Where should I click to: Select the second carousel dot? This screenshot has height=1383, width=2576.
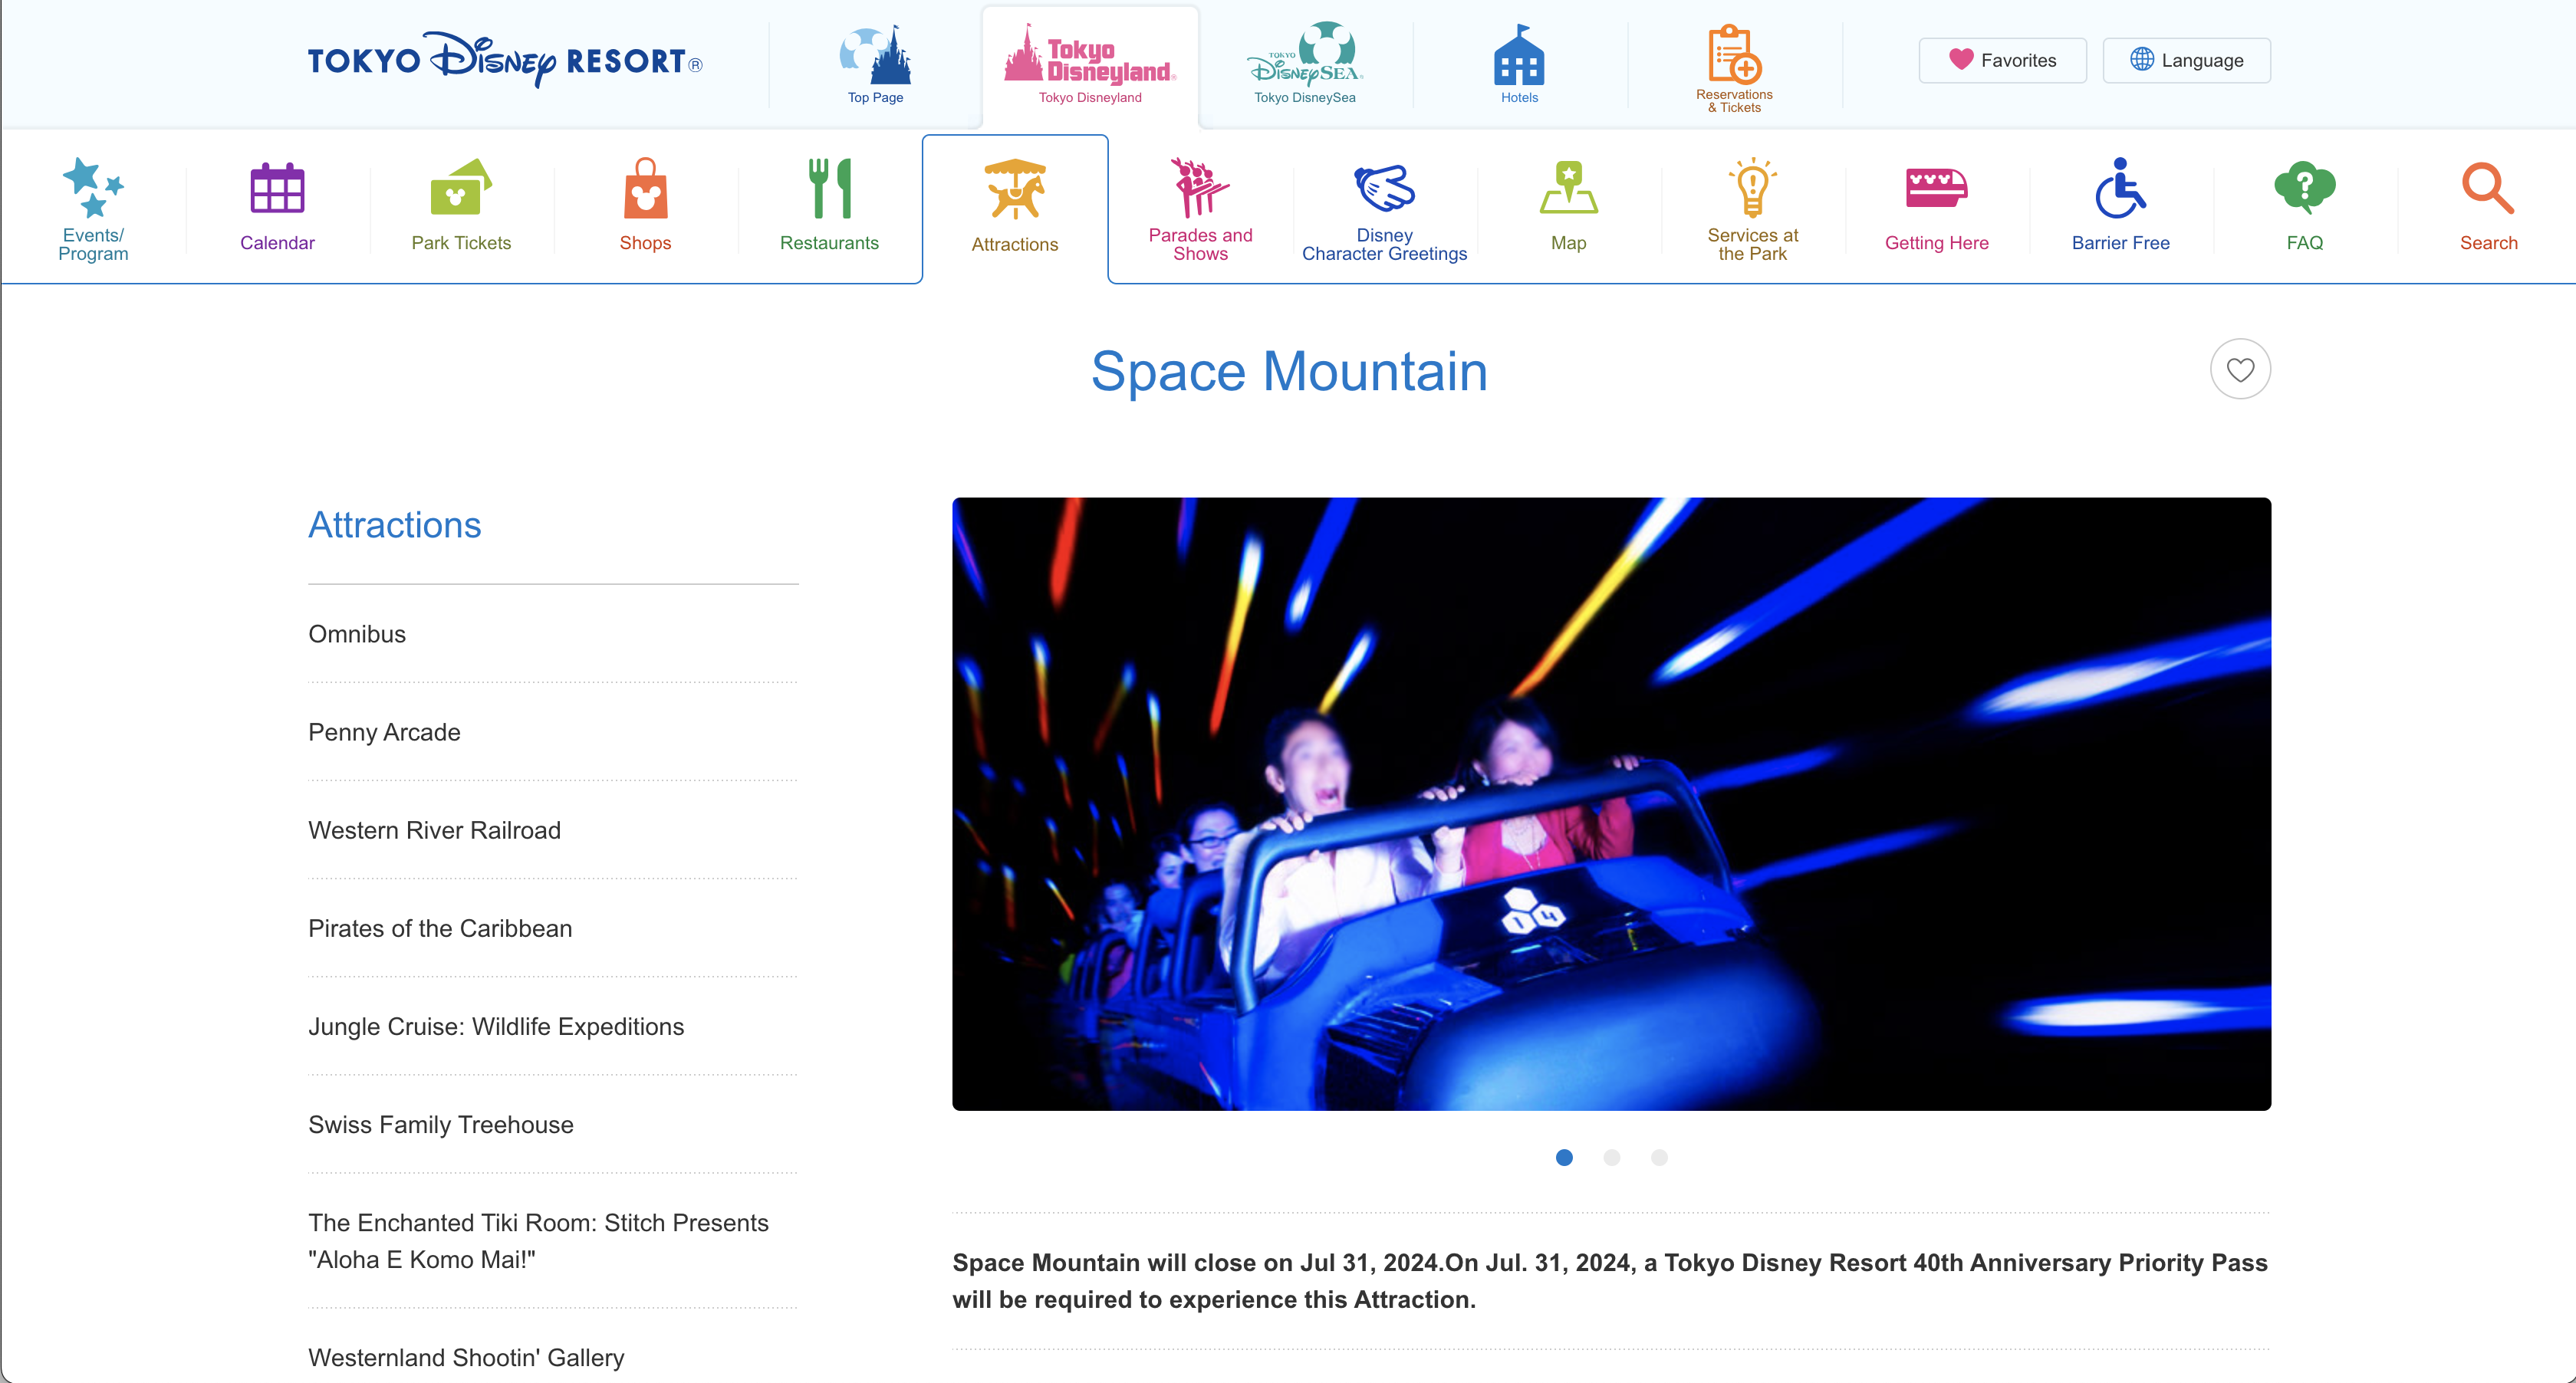click(x=1612, y=1157)
